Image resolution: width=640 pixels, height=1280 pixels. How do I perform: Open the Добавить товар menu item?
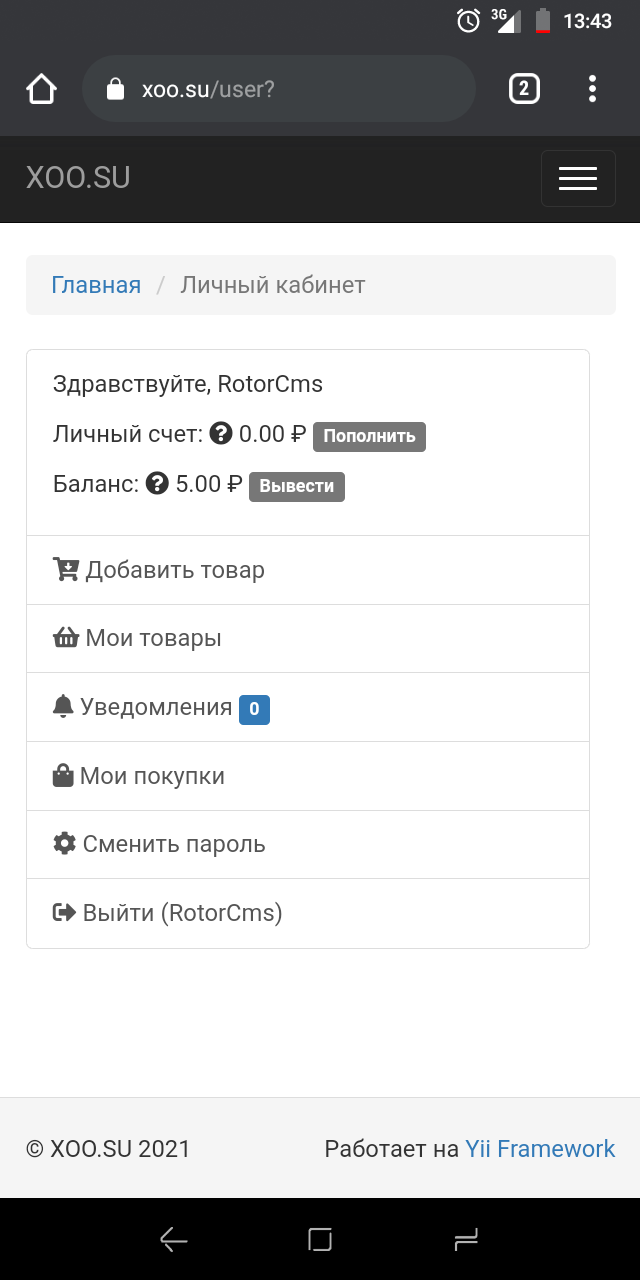(175, 570)
